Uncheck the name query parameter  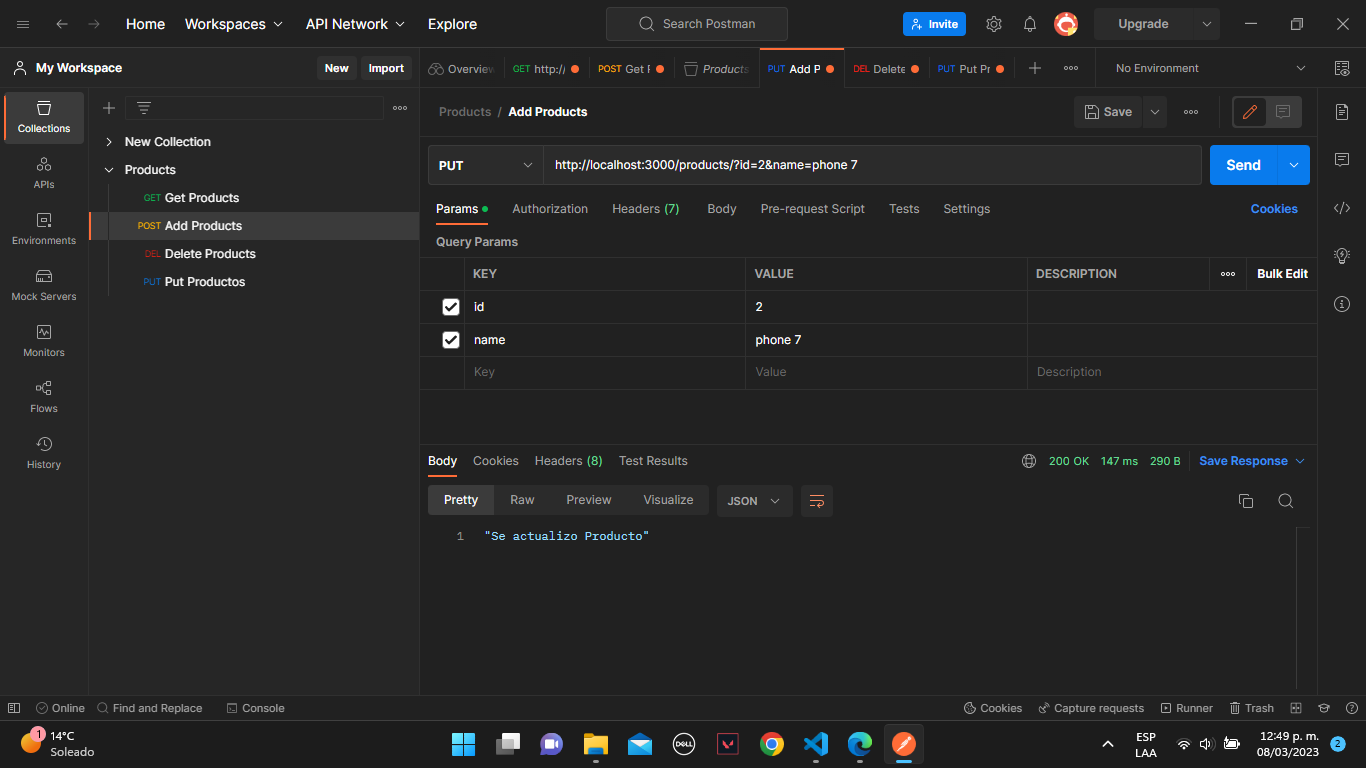[451, 339]
